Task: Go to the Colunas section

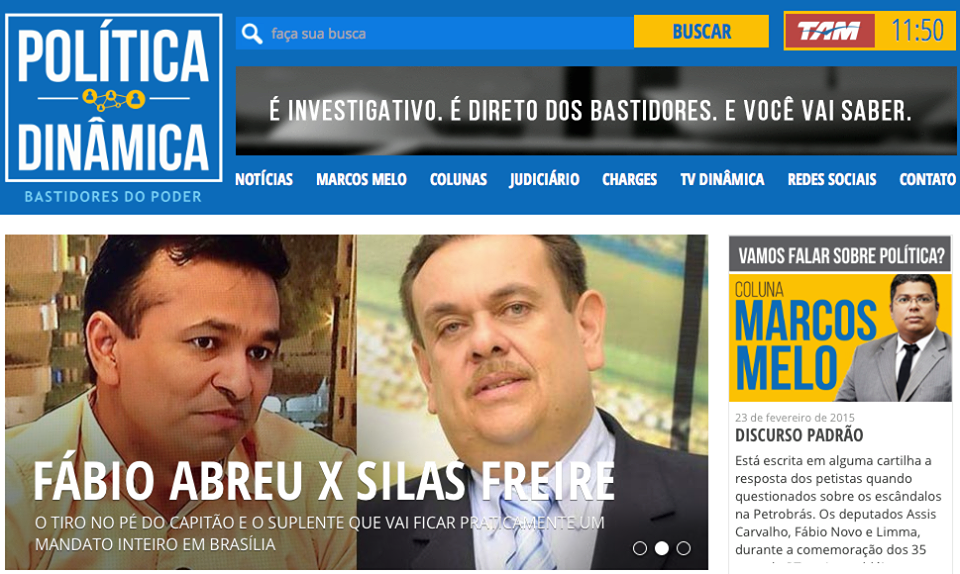Action: click(458, 180)
